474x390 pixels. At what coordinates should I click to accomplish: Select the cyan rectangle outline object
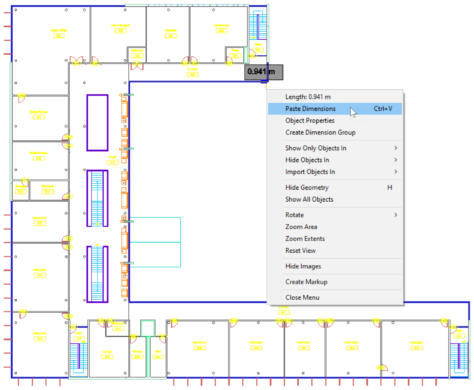[x=155, y=242]
